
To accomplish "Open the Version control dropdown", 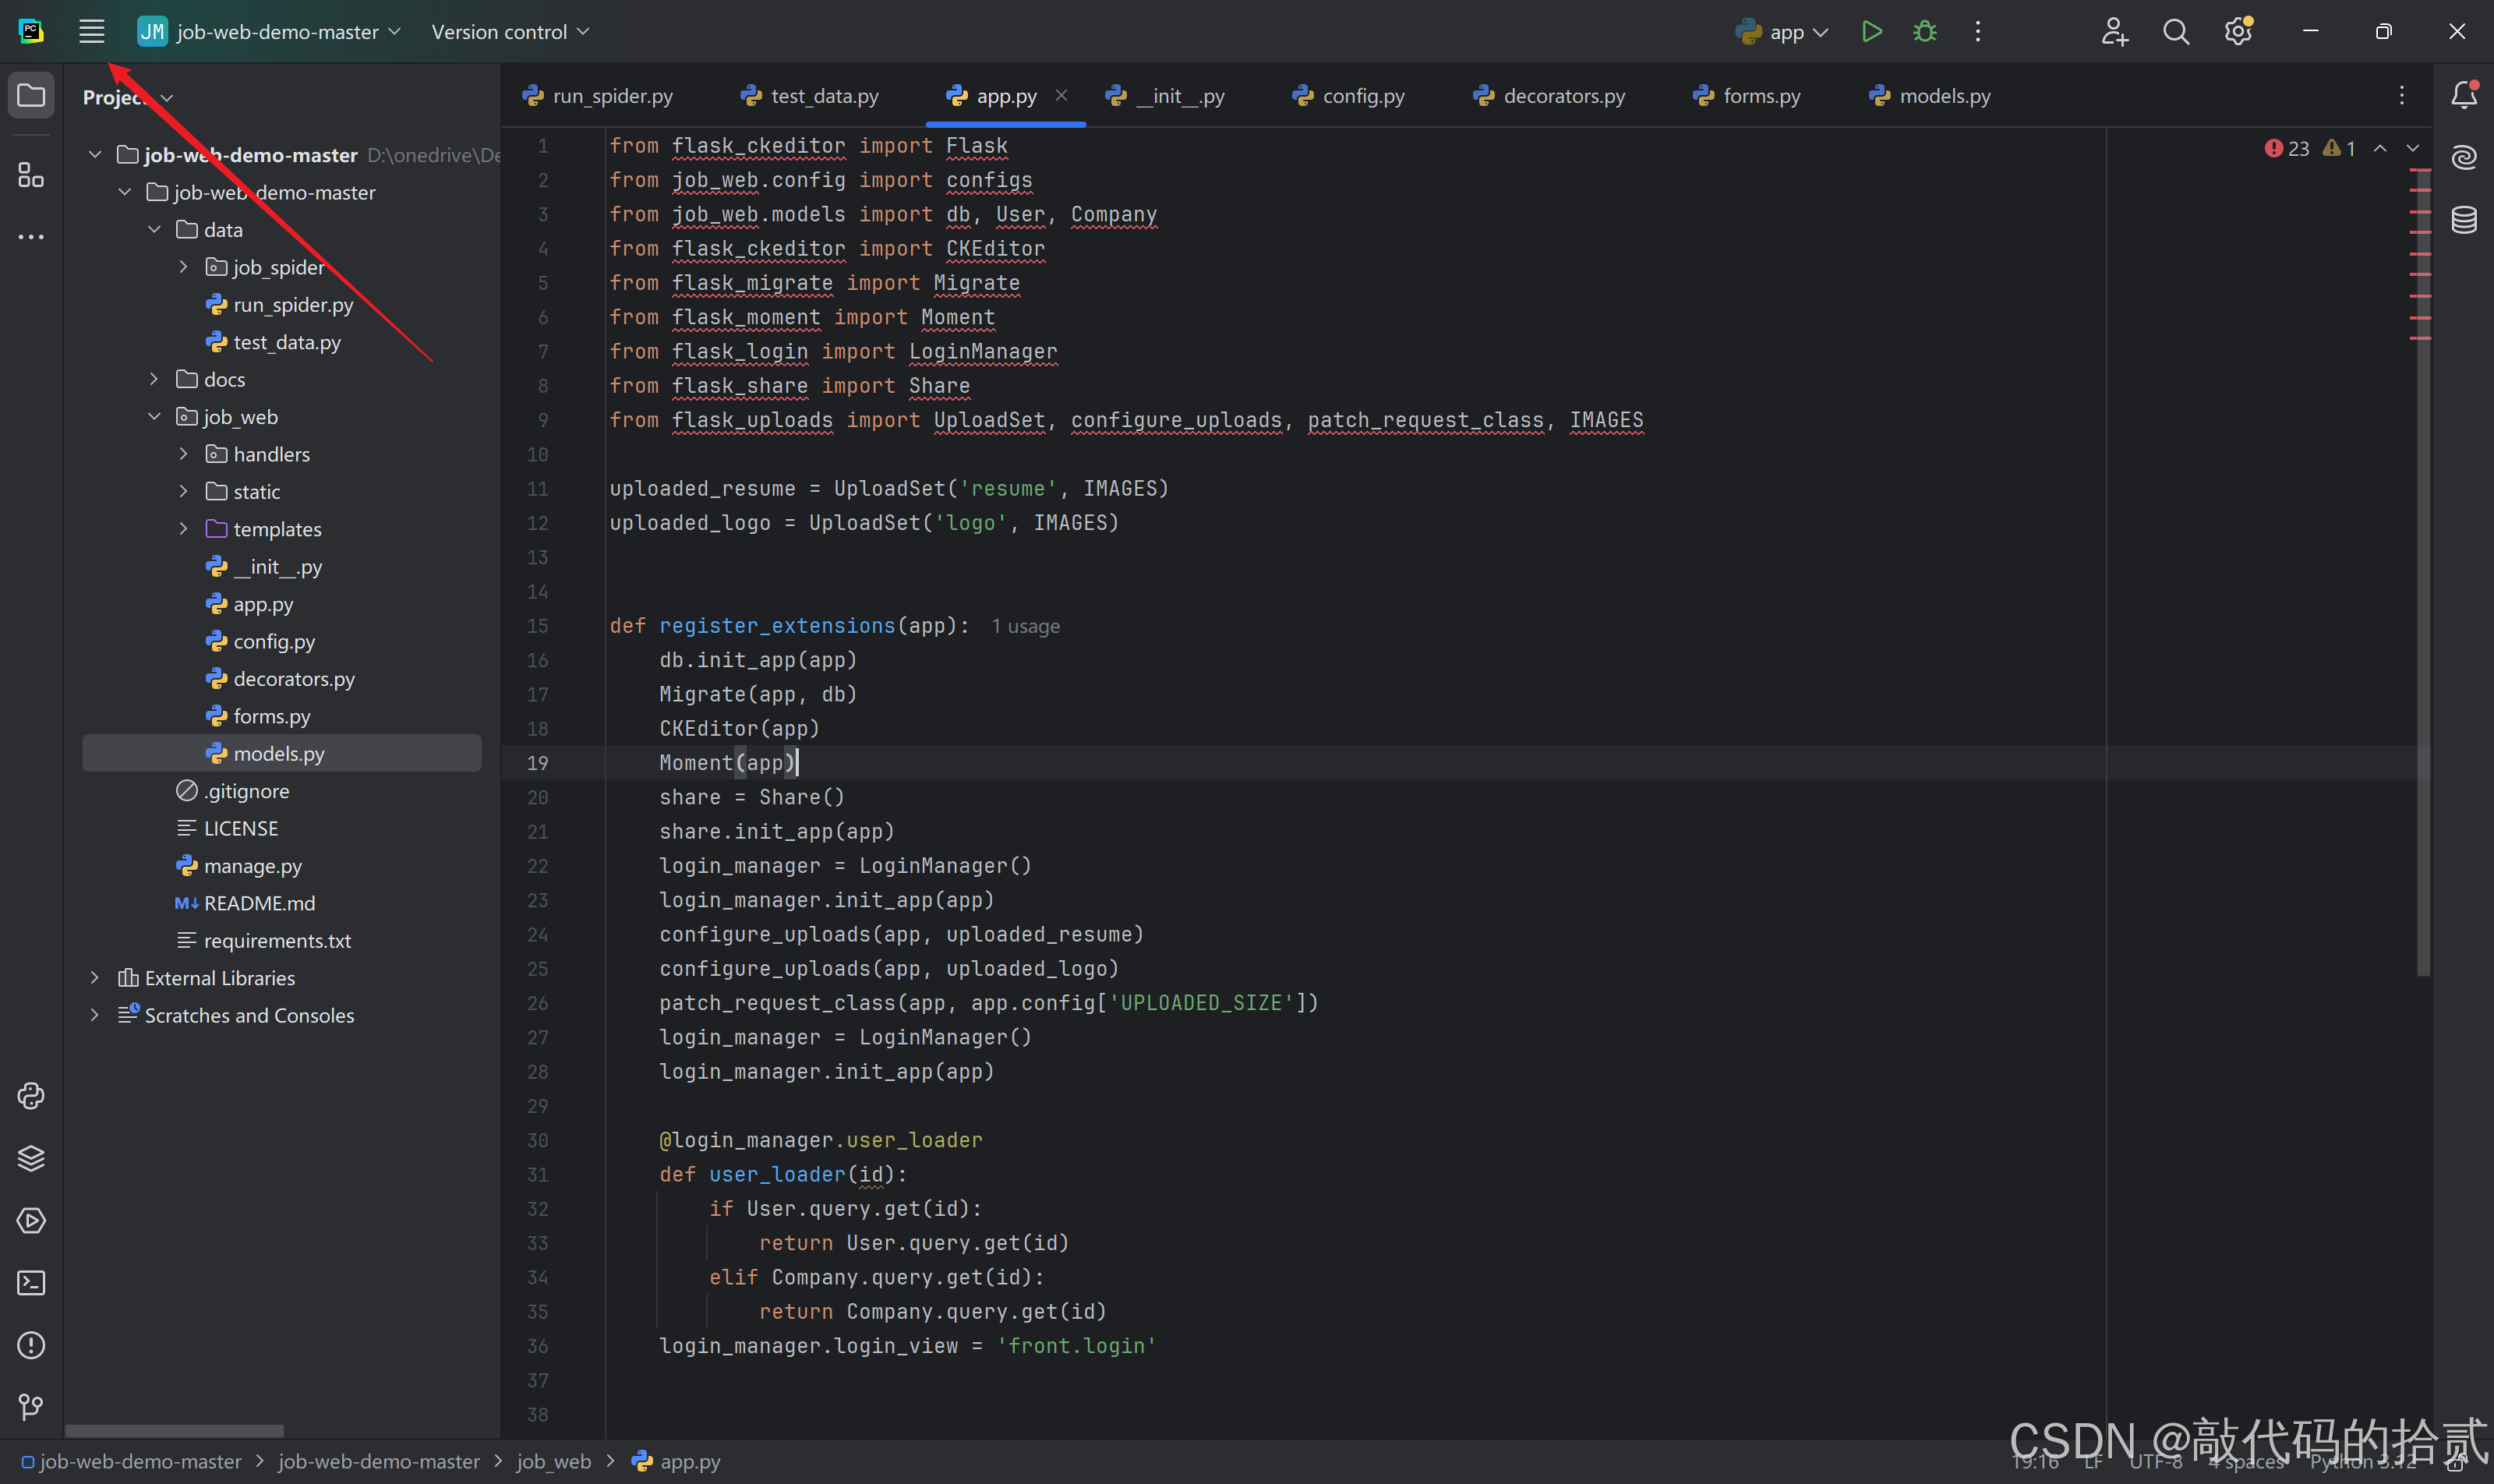I will (510, 32).
